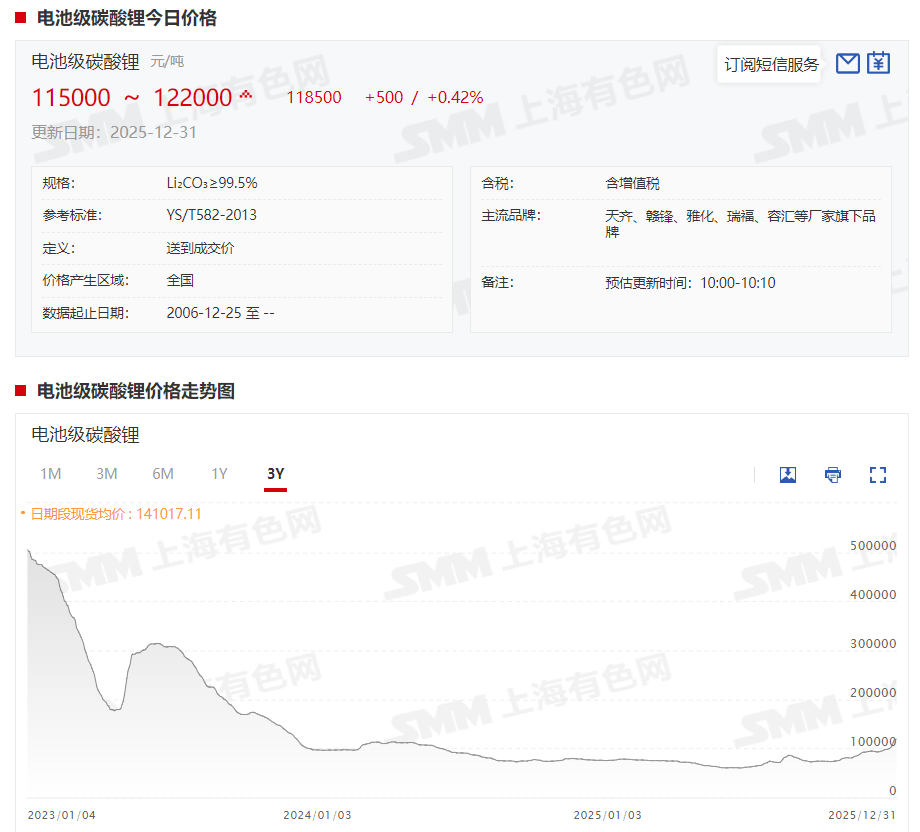Screen dimensions: 920x832
Task: Click red square beside 价格走势图 heading
Action: point(20,391)
